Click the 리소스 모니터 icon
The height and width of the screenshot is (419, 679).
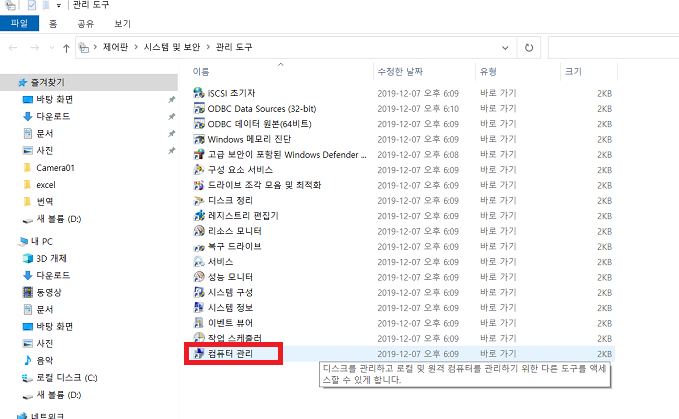199,231
